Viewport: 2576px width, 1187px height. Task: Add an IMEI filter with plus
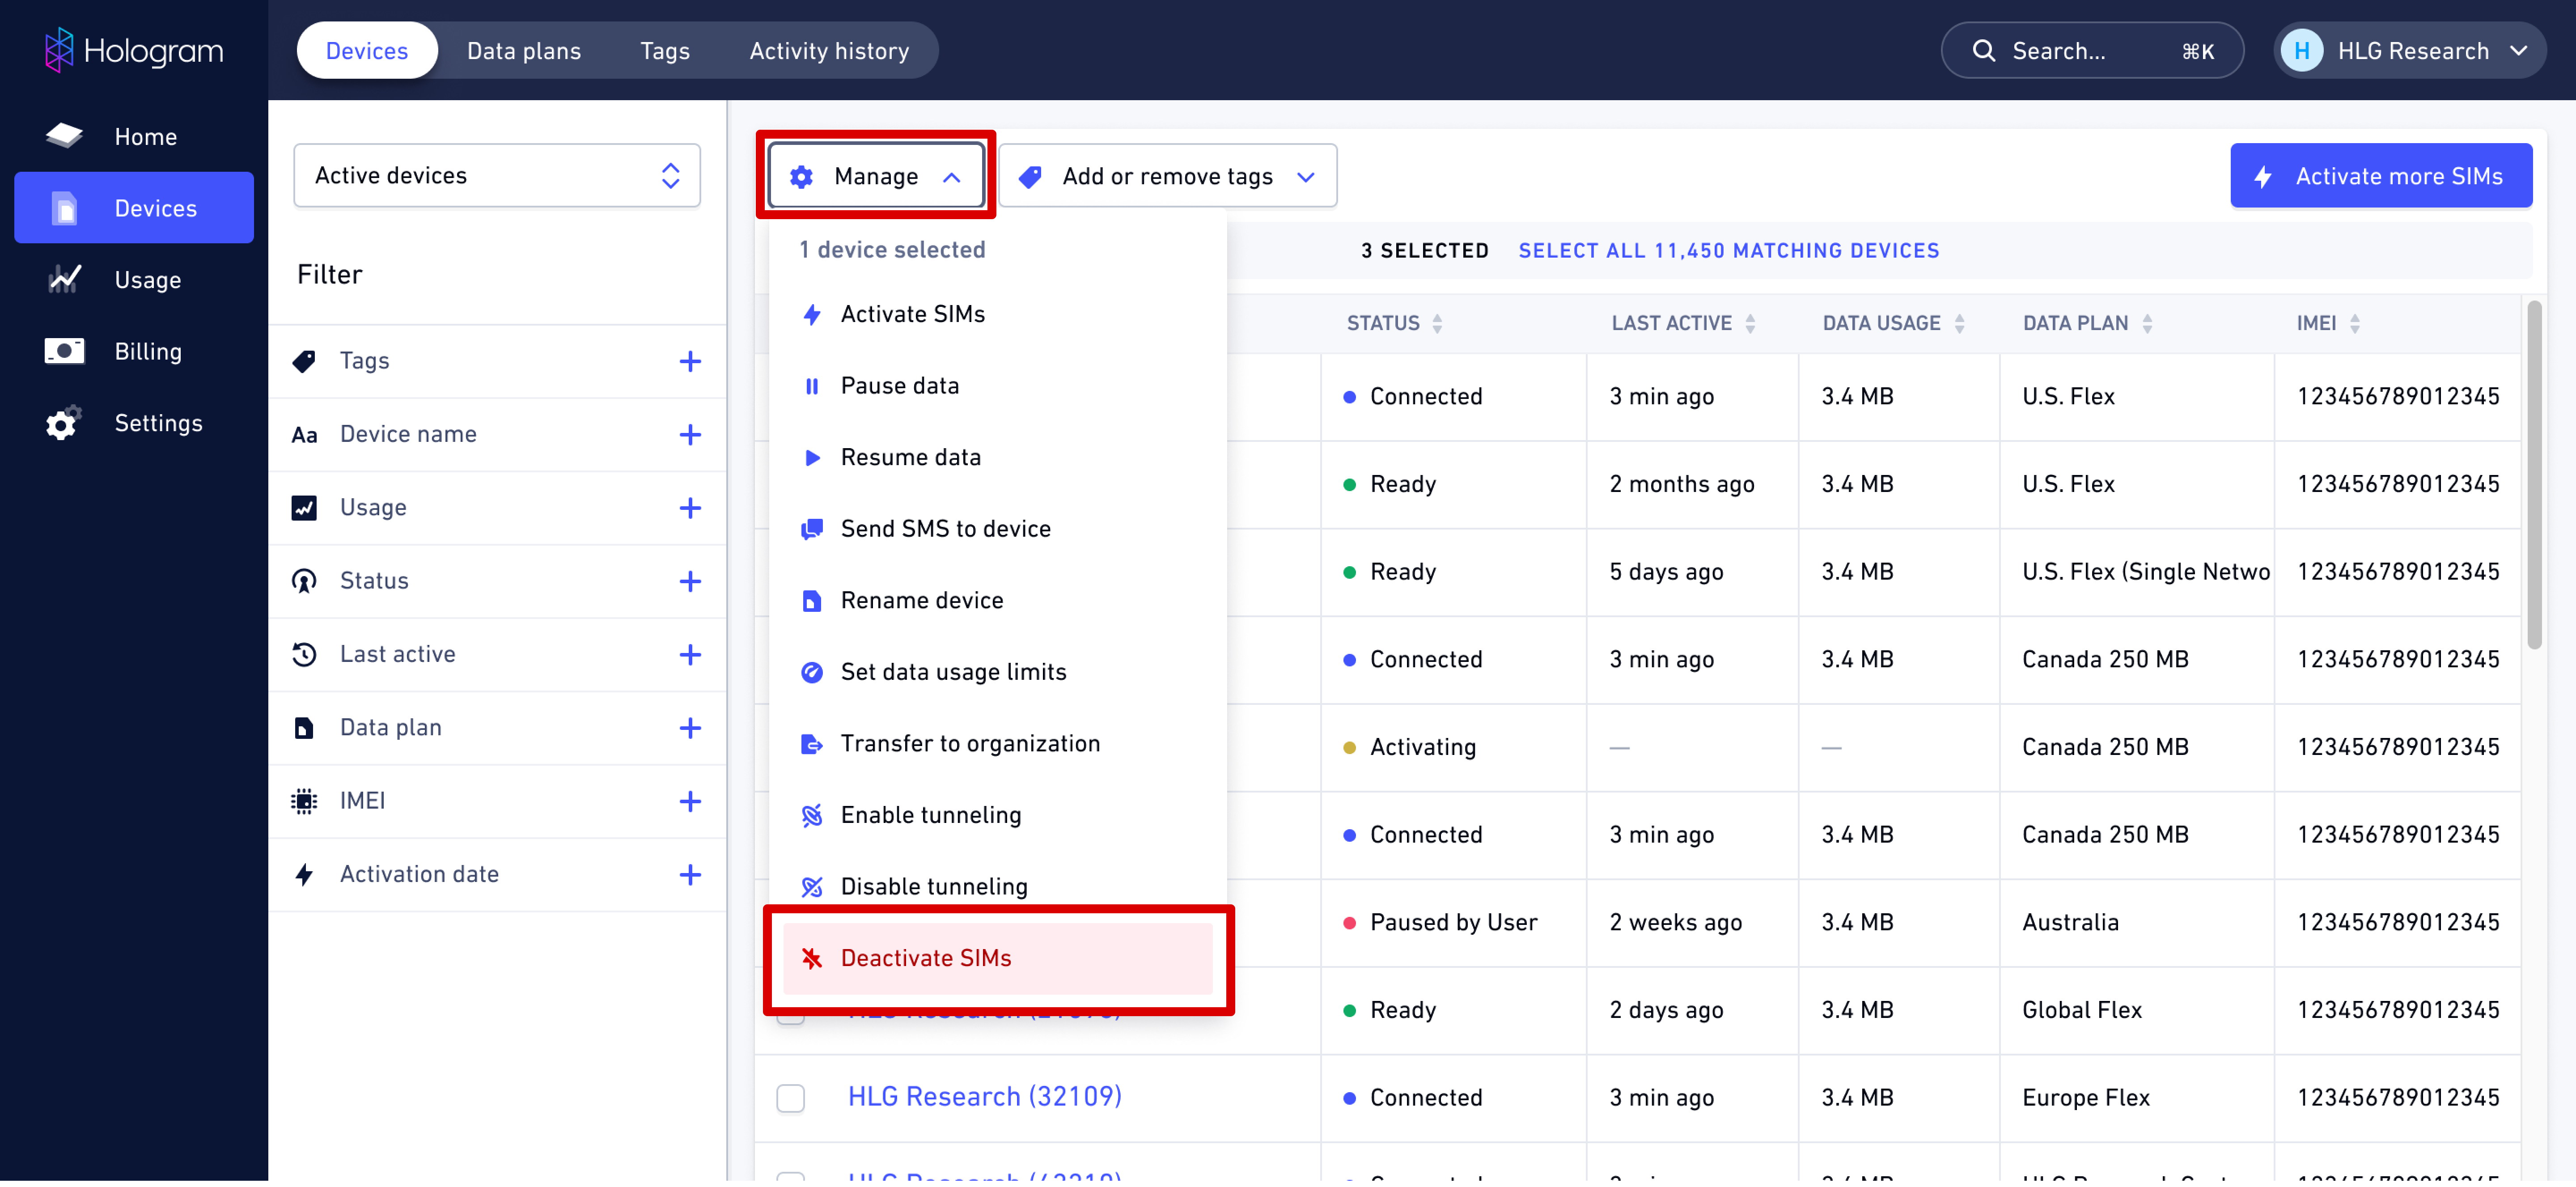[690, 801]
